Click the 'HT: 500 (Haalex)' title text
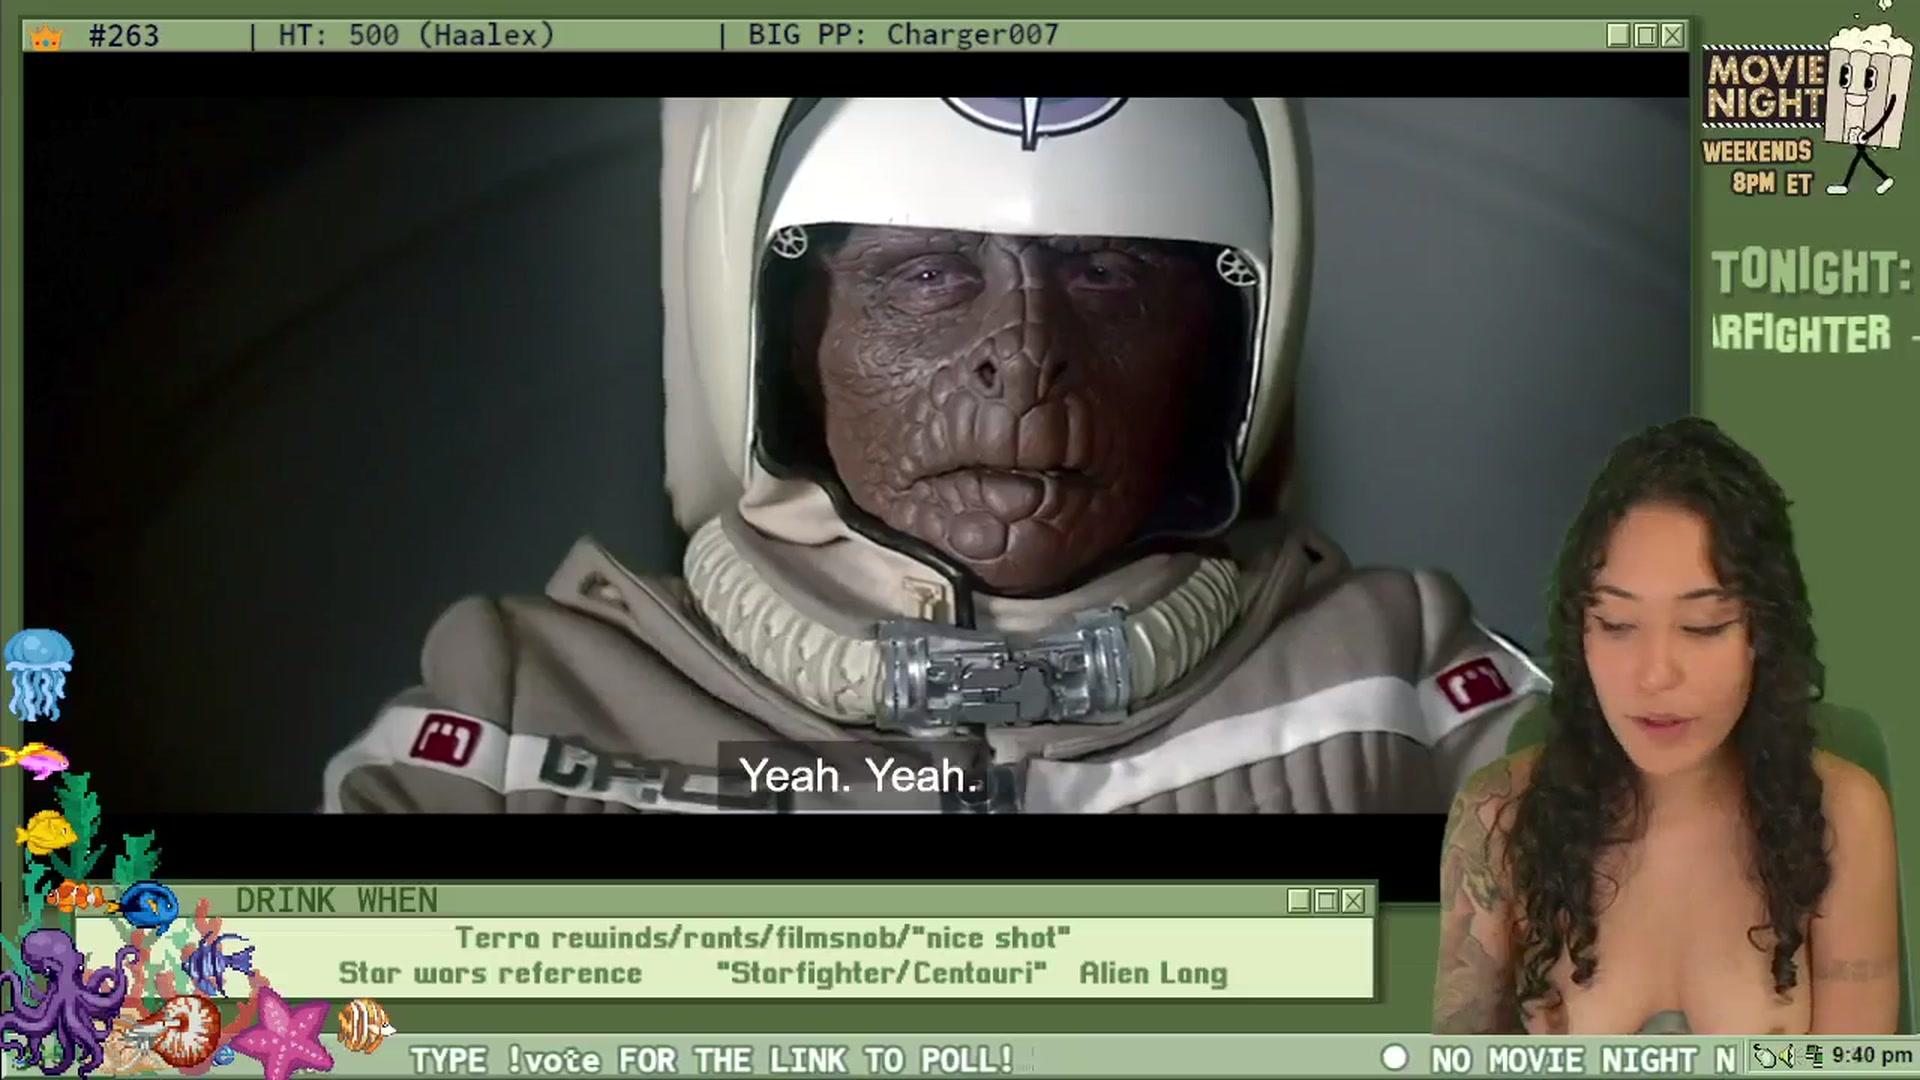Viewport: 1920px width, 1080px height. coord(416,36)
